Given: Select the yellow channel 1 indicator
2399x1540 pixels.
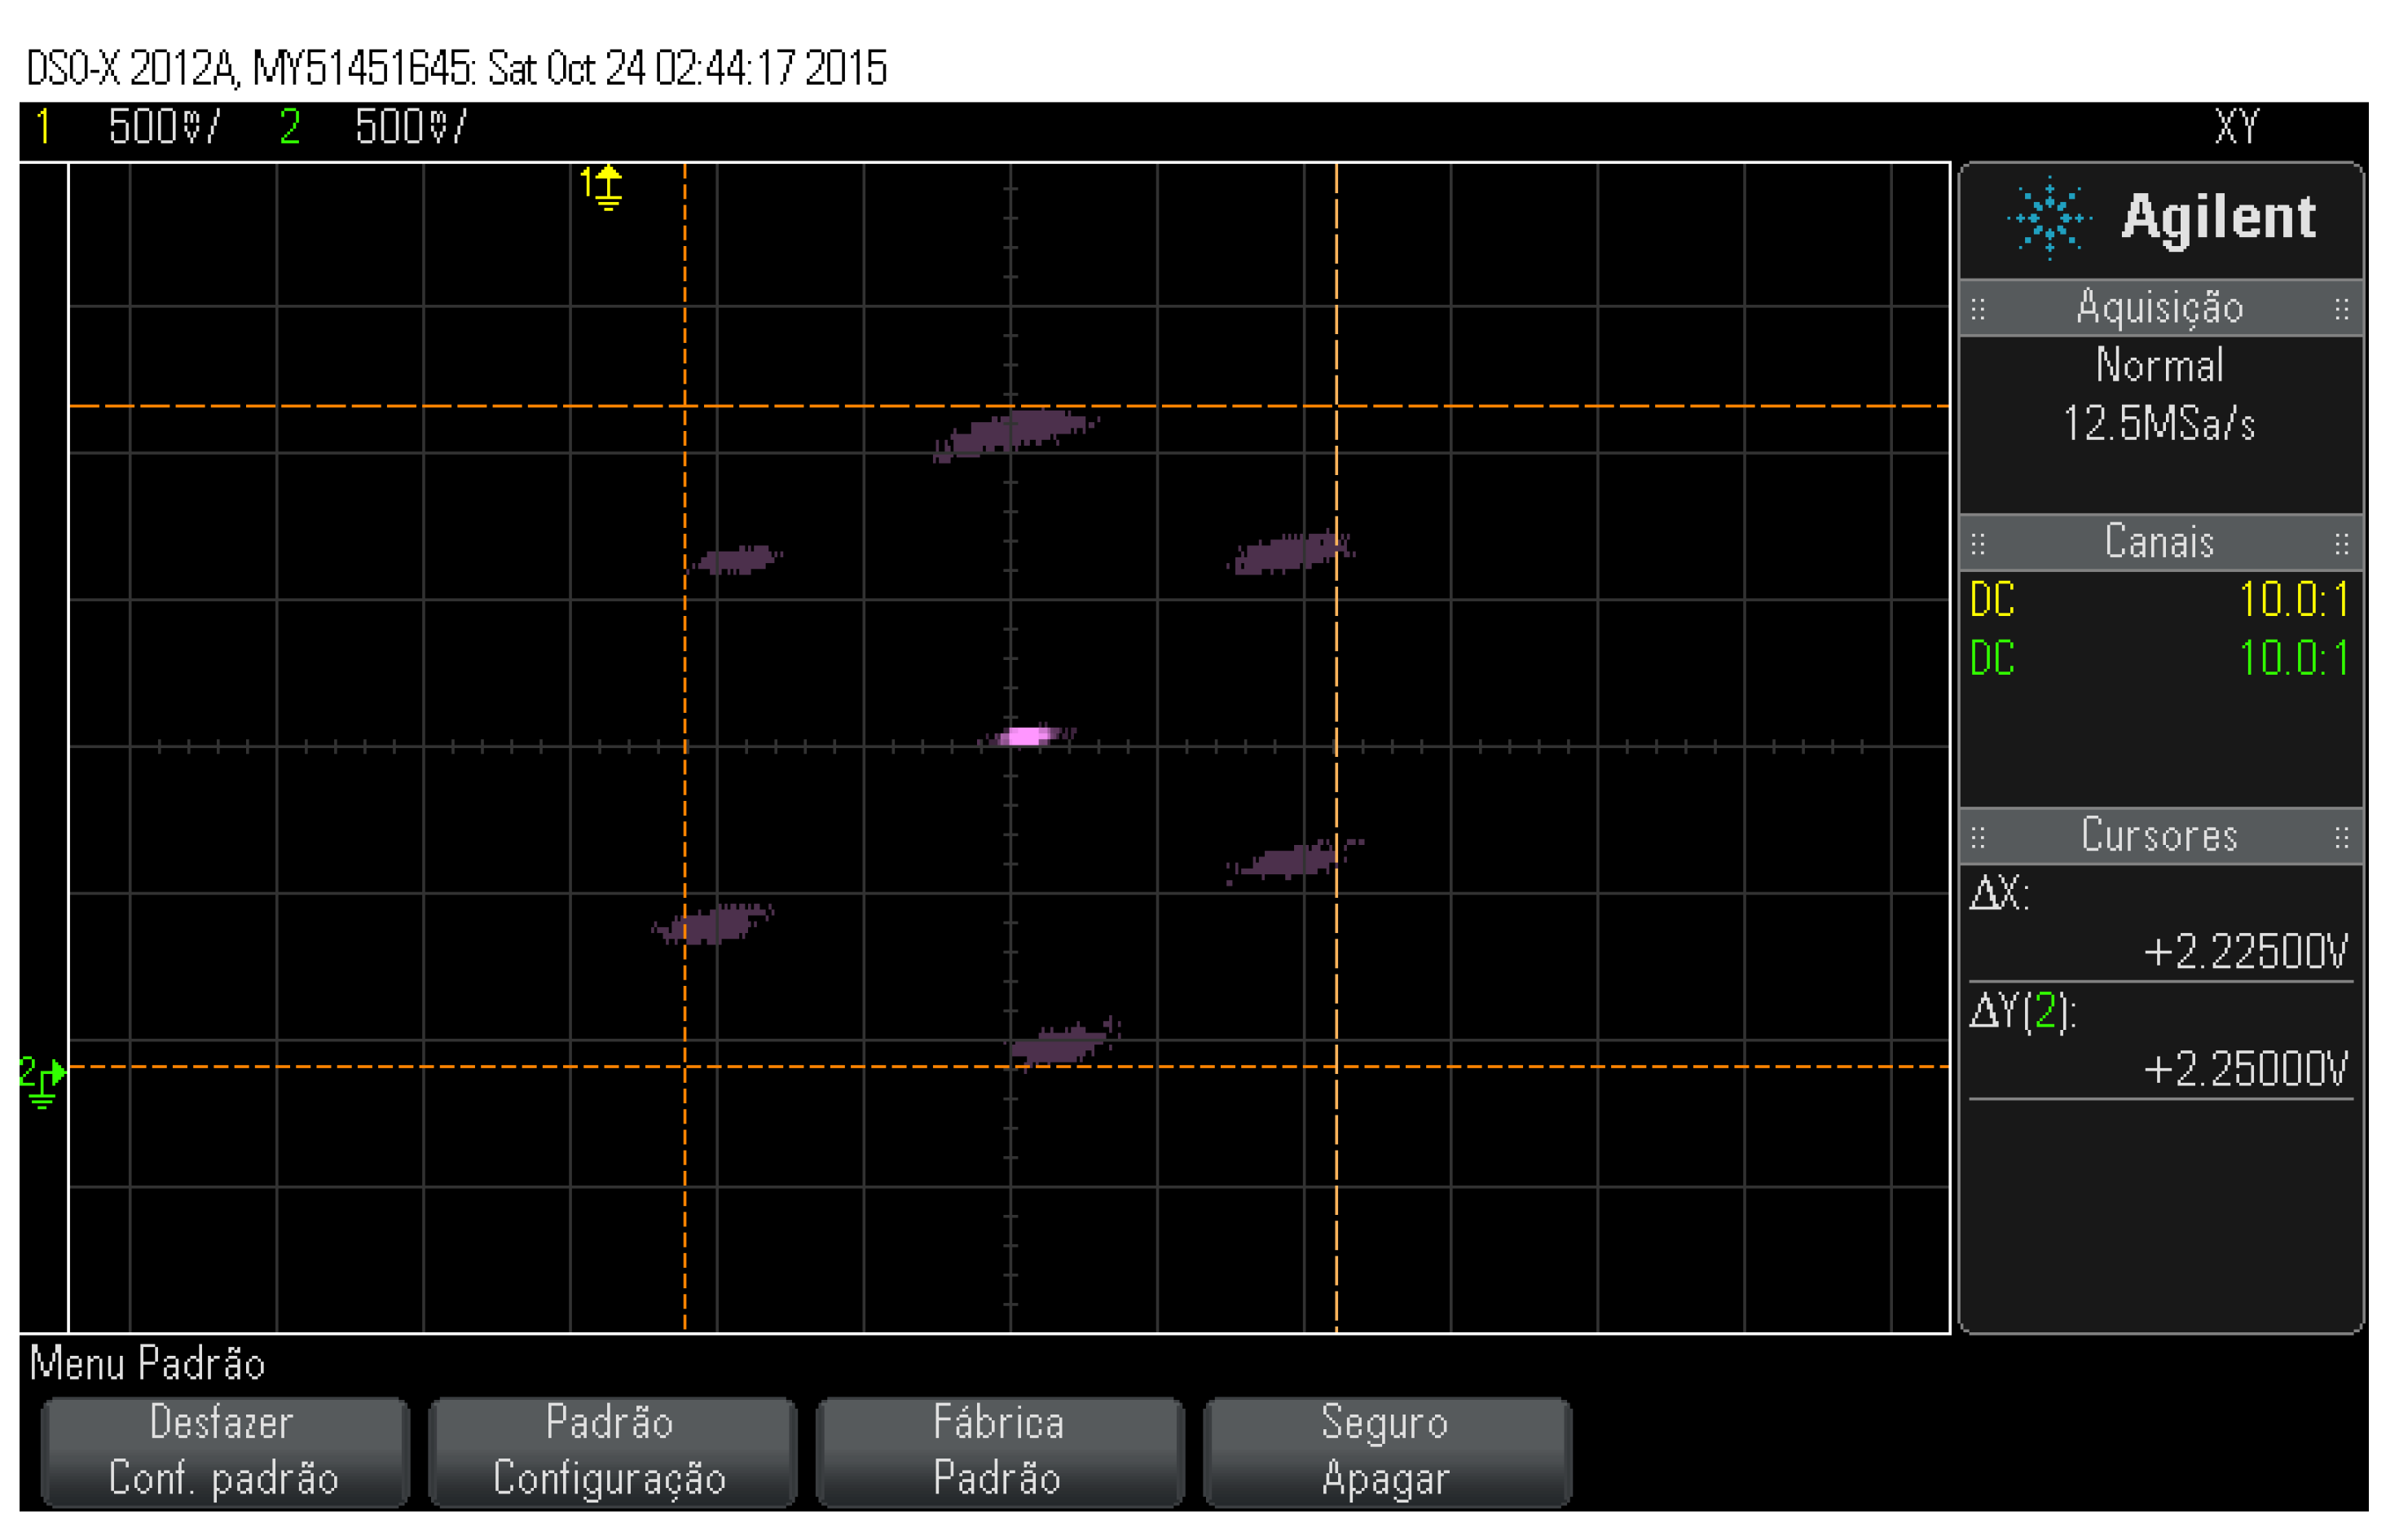Looking at the screenshot, I should click(43, 127).
